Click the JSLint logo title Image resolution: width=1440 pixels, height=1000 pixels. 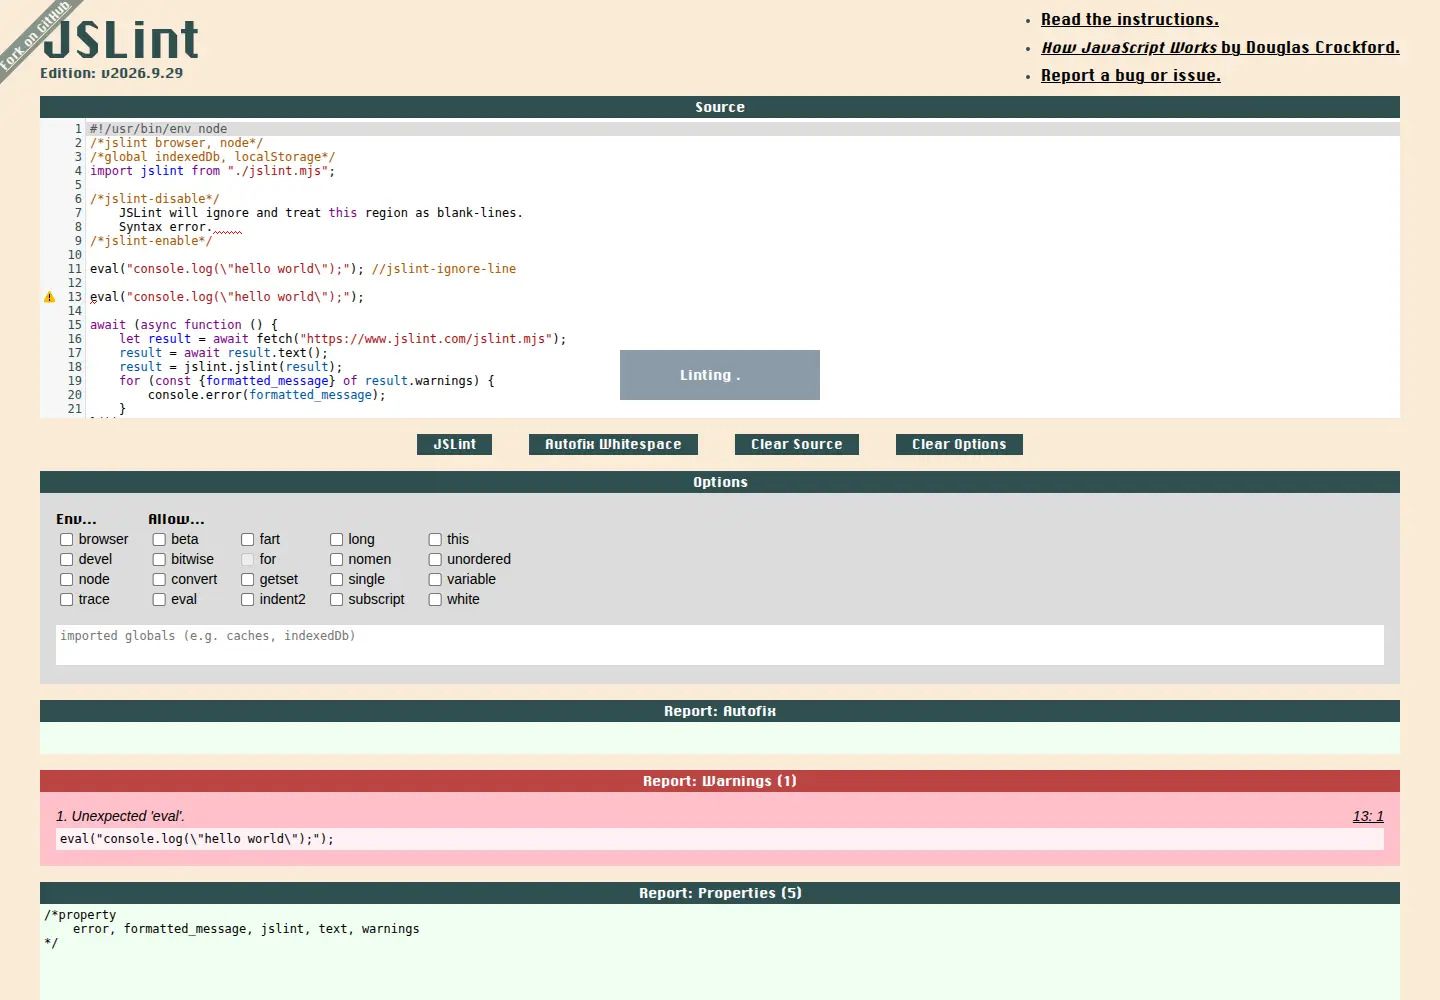tap(121, 40)
